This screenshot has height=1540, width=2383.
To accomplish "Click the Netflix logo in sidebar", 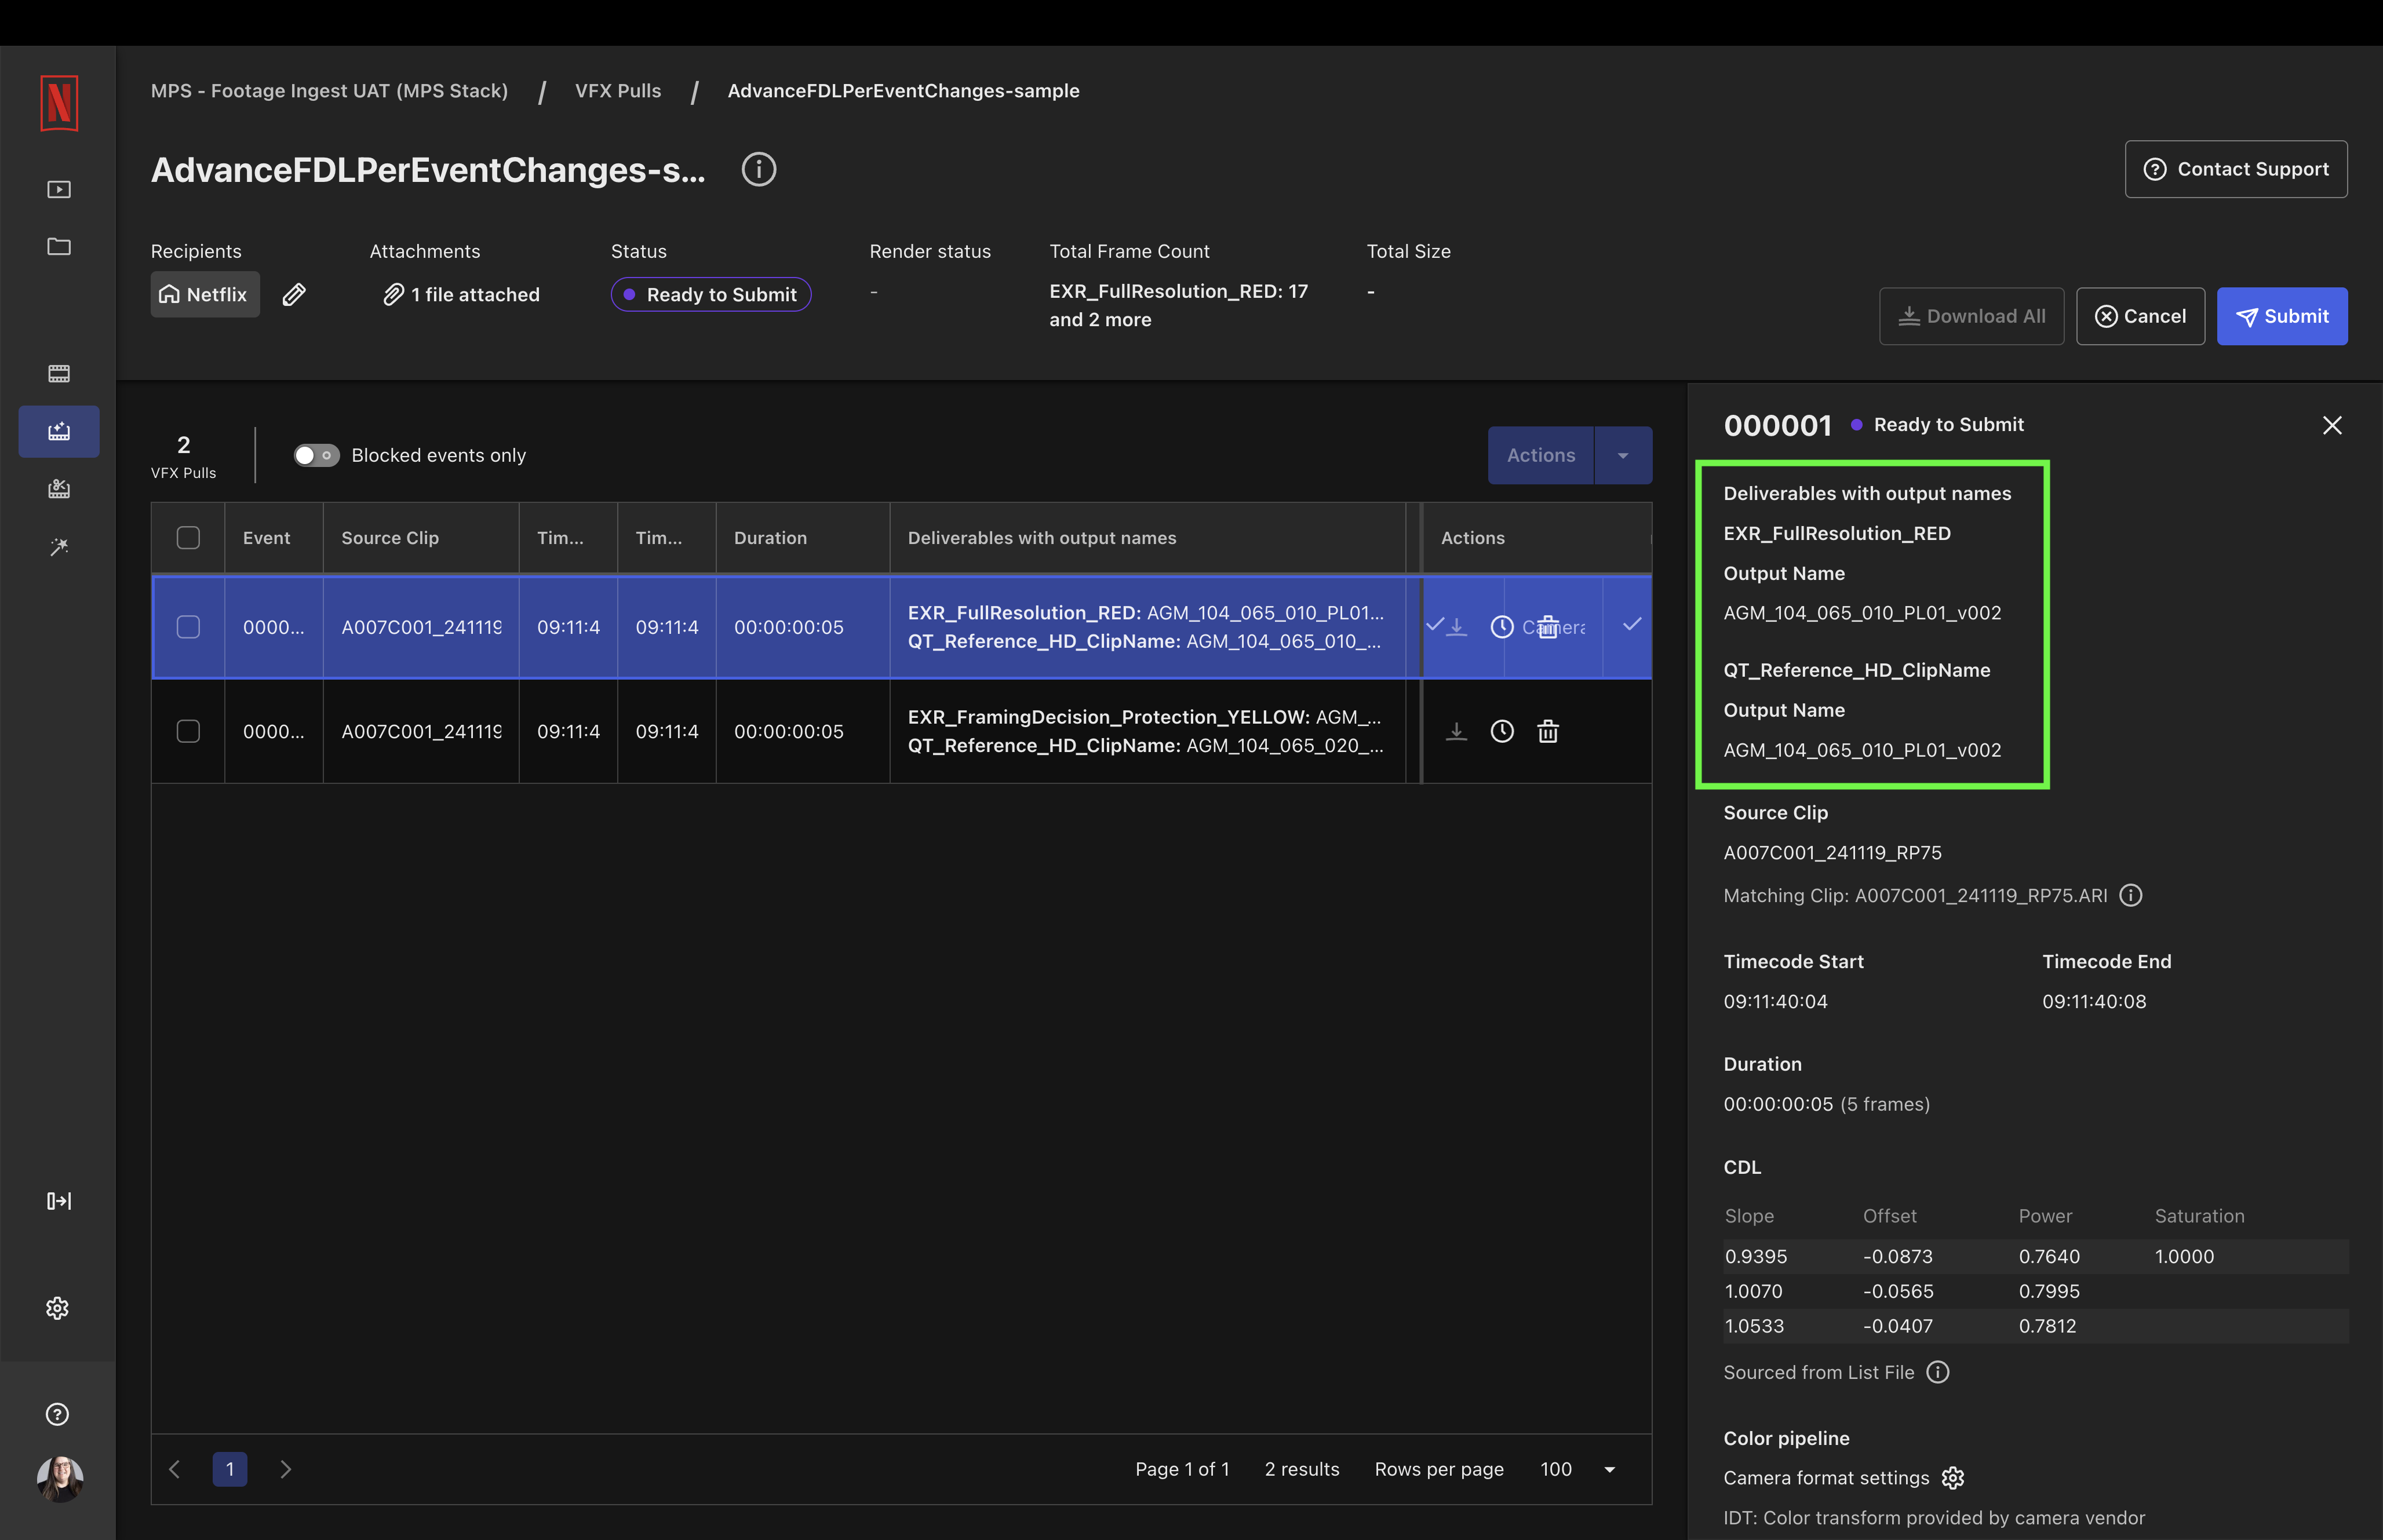I will click(x=59, y=103).
